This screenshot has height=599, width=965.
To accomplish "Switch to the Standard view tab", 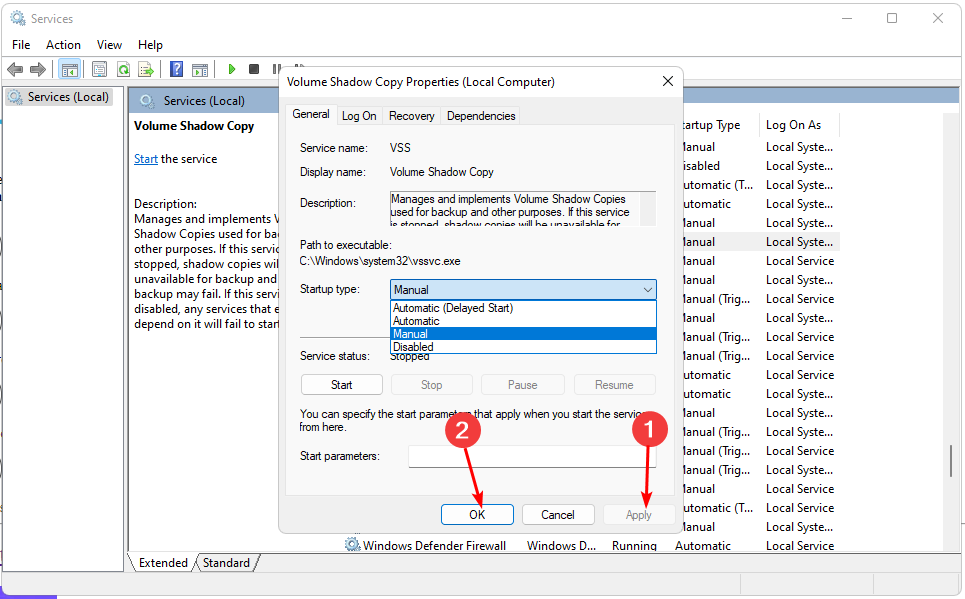I will click(x=226, y=563).
